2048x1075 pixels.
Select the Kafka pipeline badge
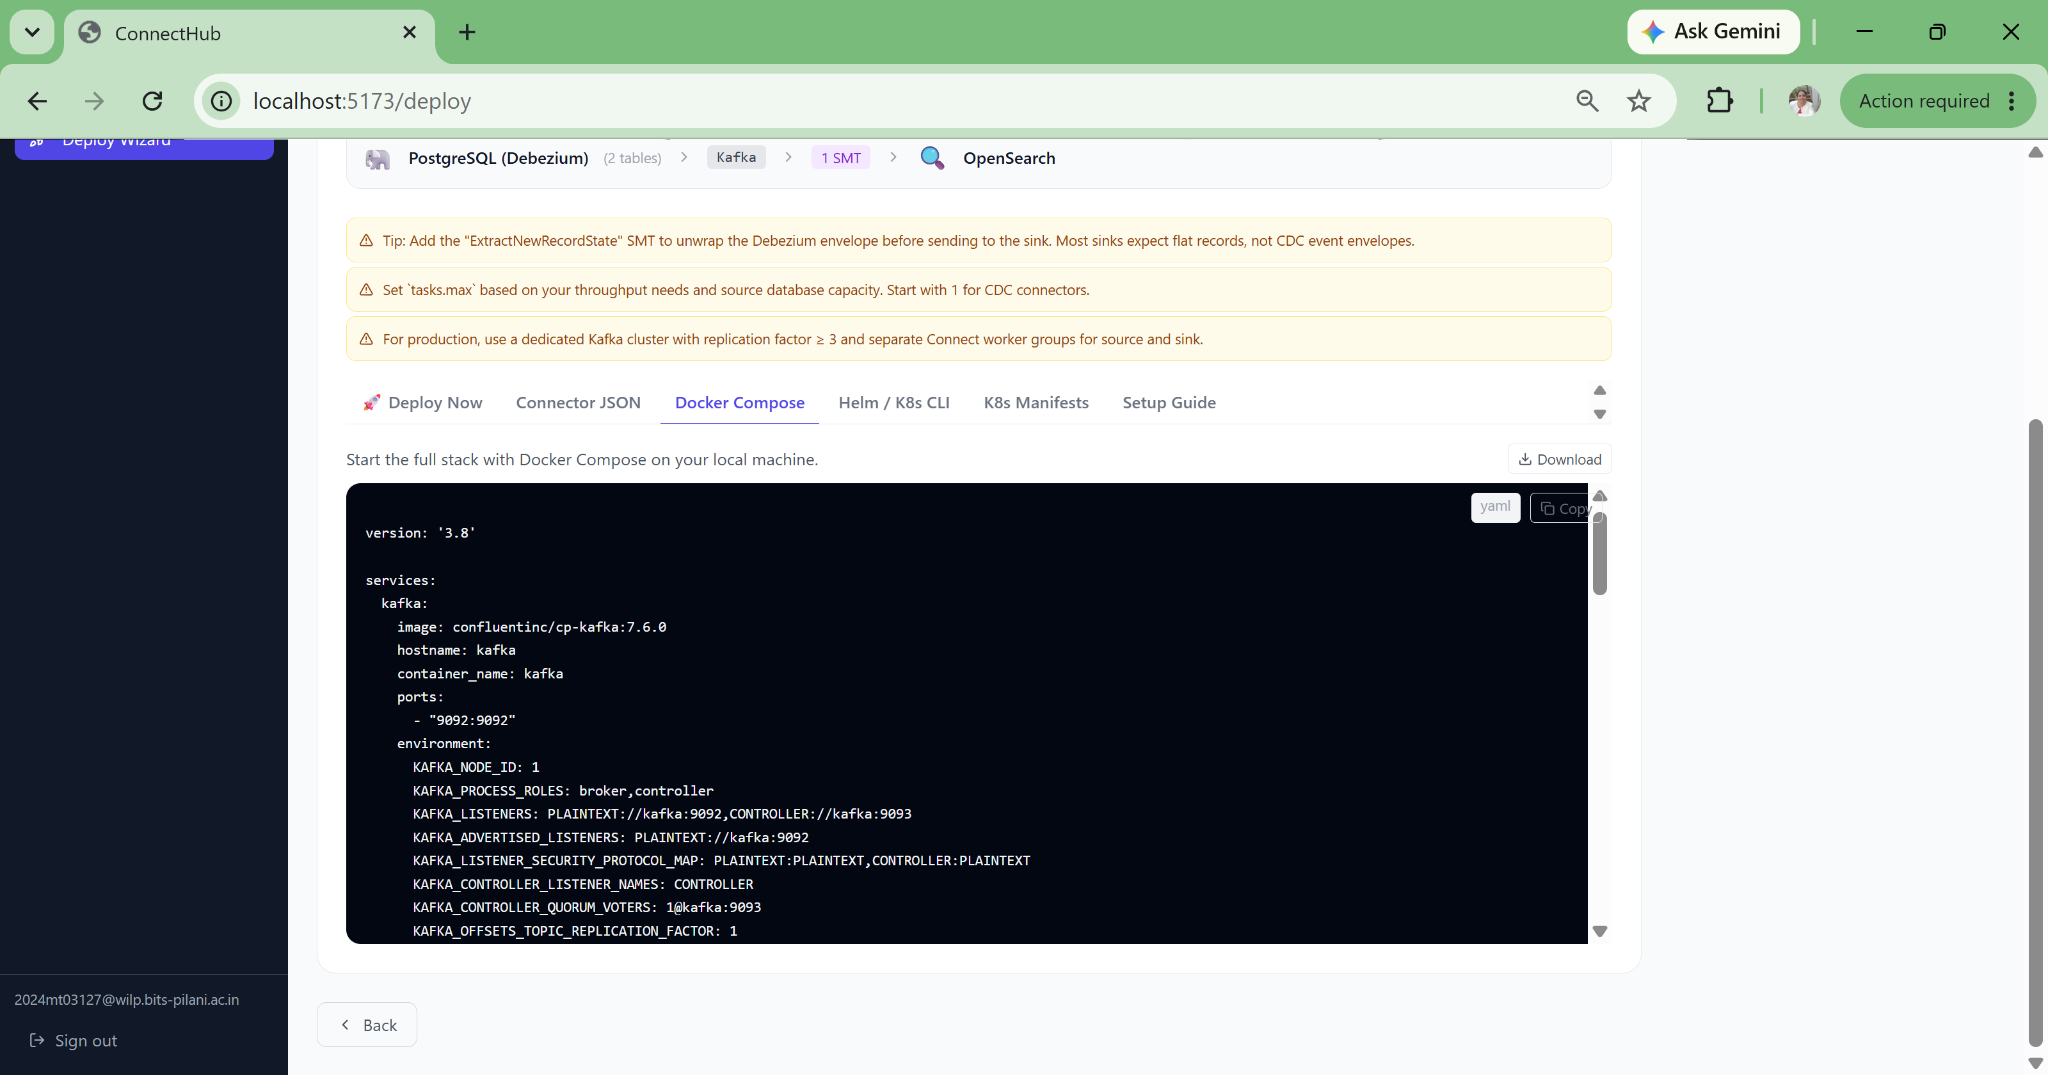point(736,158)
